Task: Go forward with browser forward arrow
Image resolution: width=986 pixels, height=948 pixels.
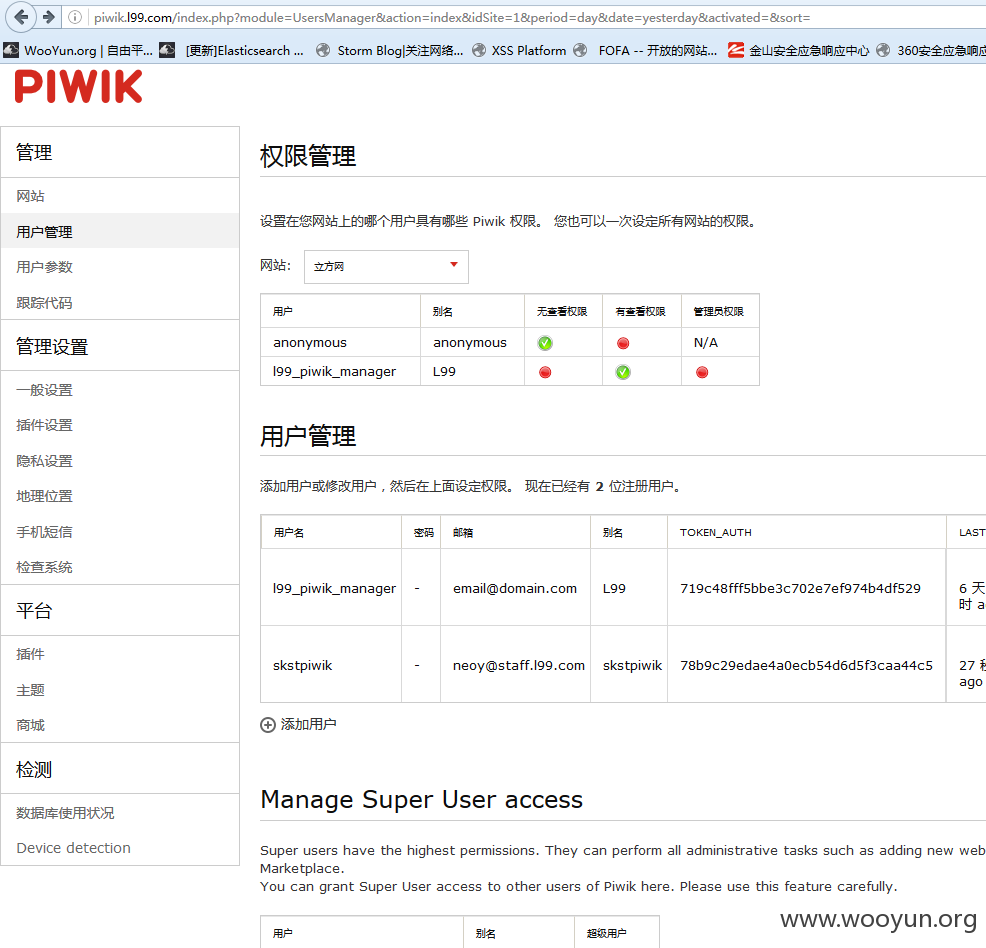Action: (48, 17)
